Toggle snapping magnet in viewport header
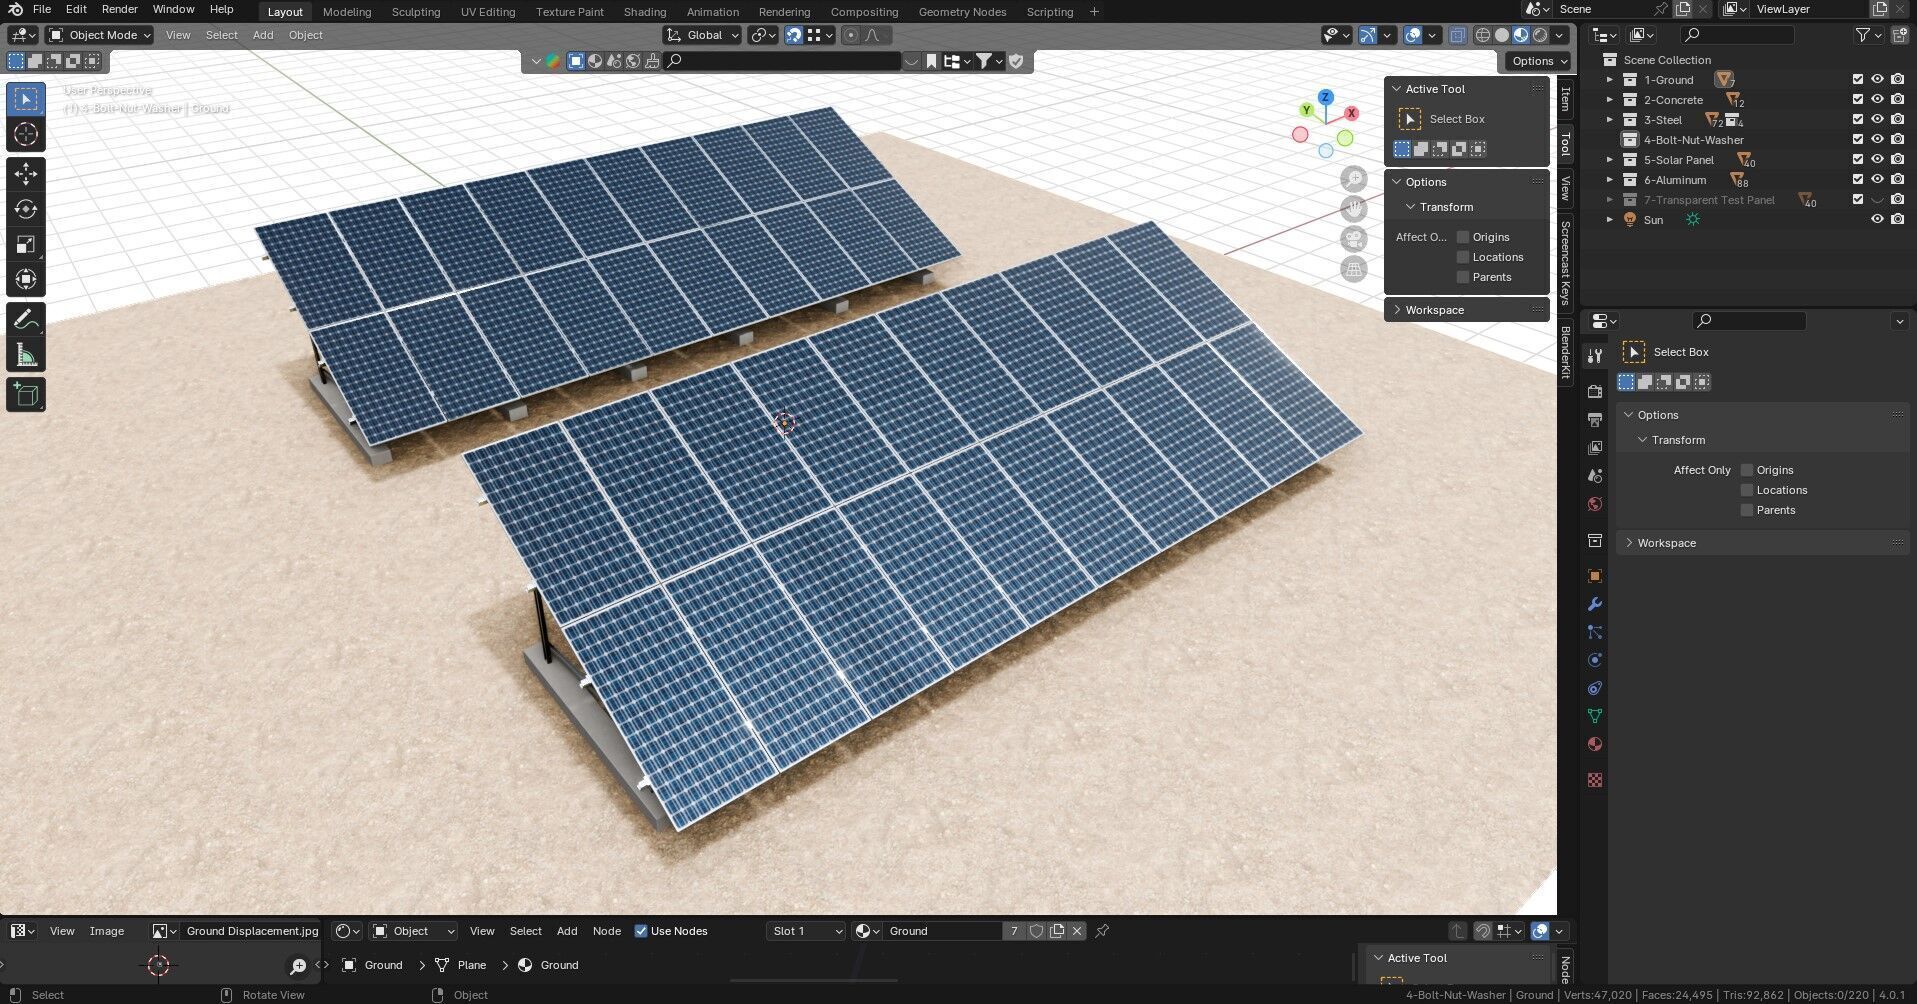This screenshot has height=1004, width=1917. [x=794, y=35]
